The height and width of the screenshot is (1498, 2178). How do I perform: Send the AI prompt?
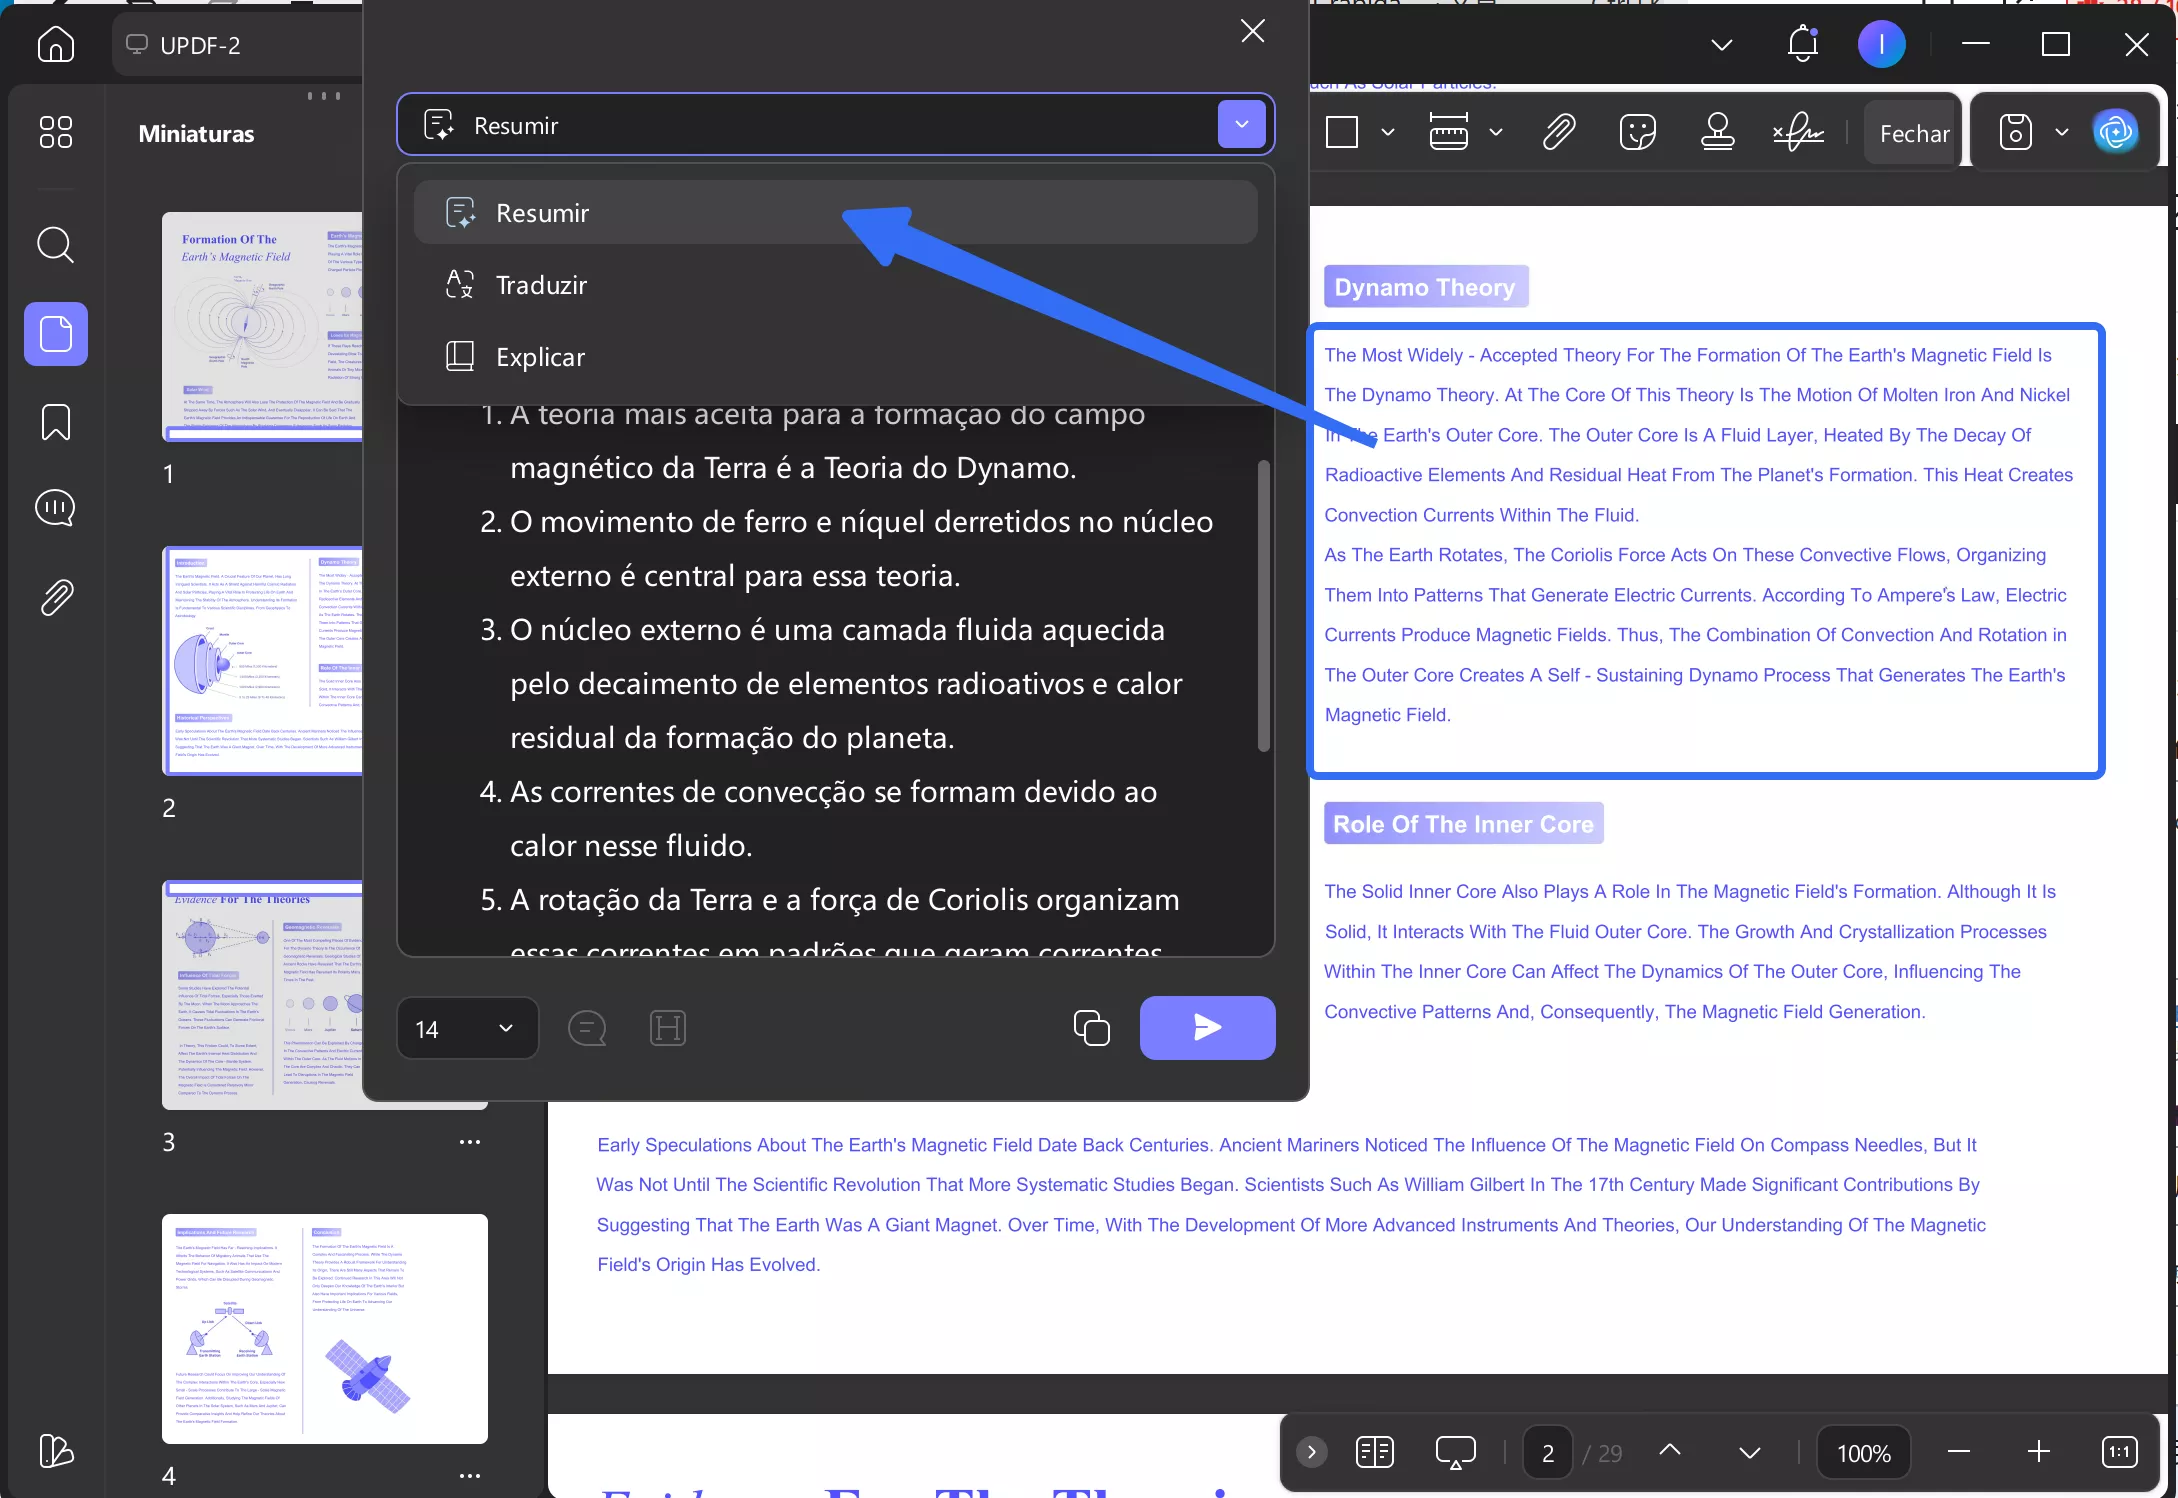click(1207, 1028)
